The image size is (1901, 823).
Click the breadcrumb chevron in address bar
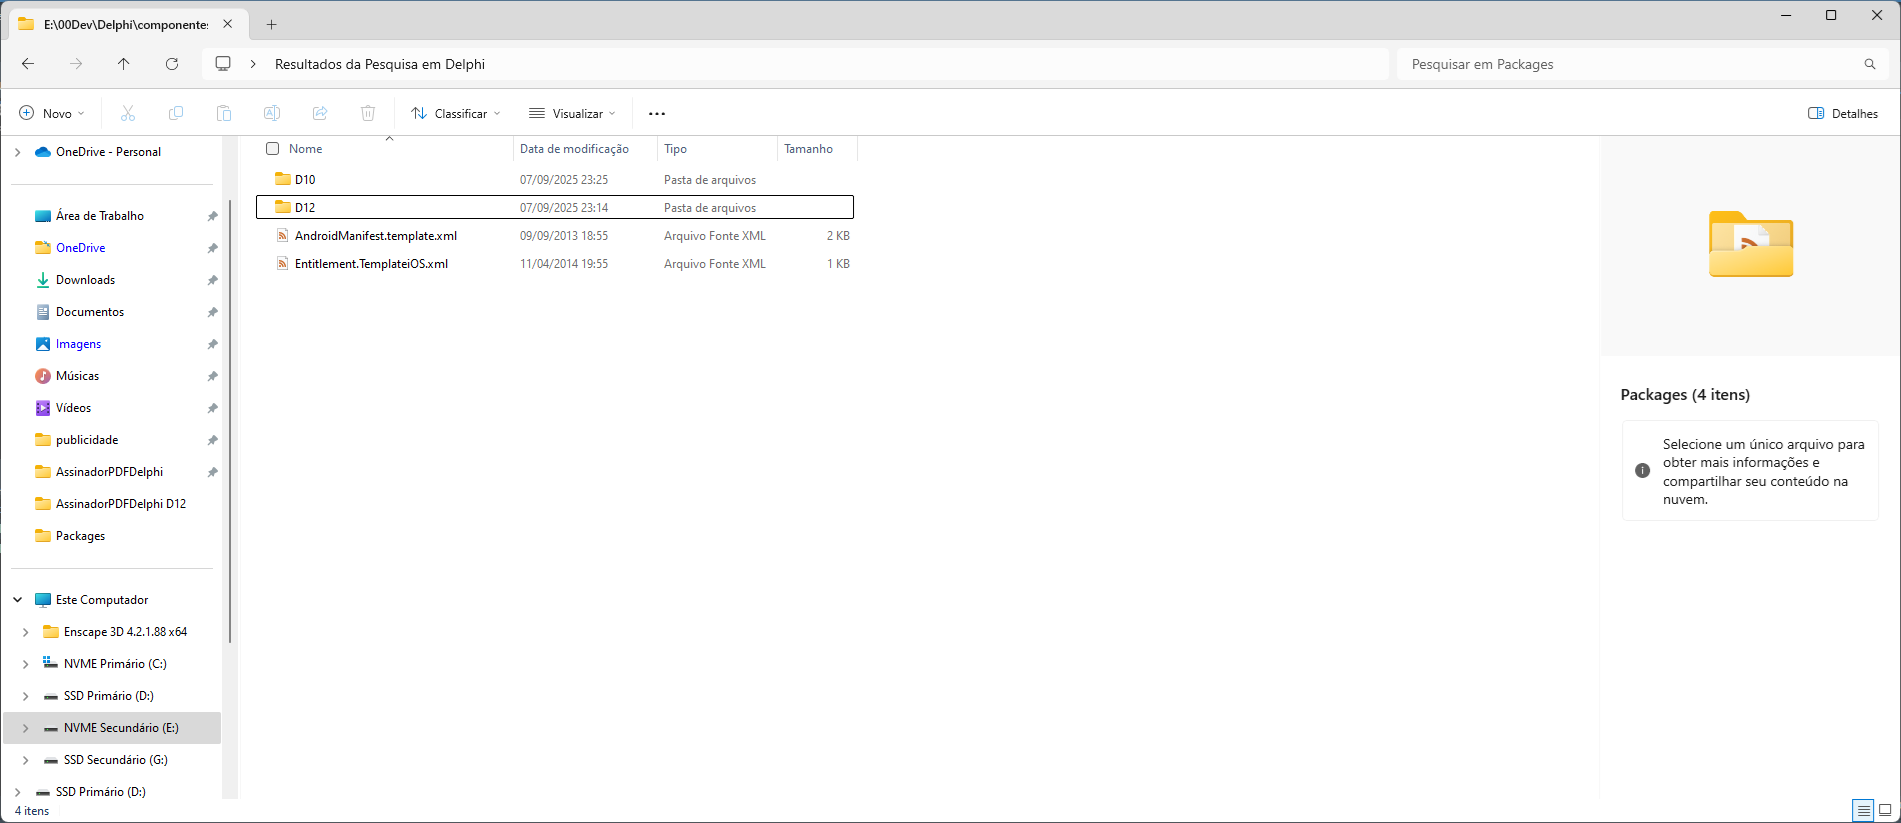click(x=253, y=64)
